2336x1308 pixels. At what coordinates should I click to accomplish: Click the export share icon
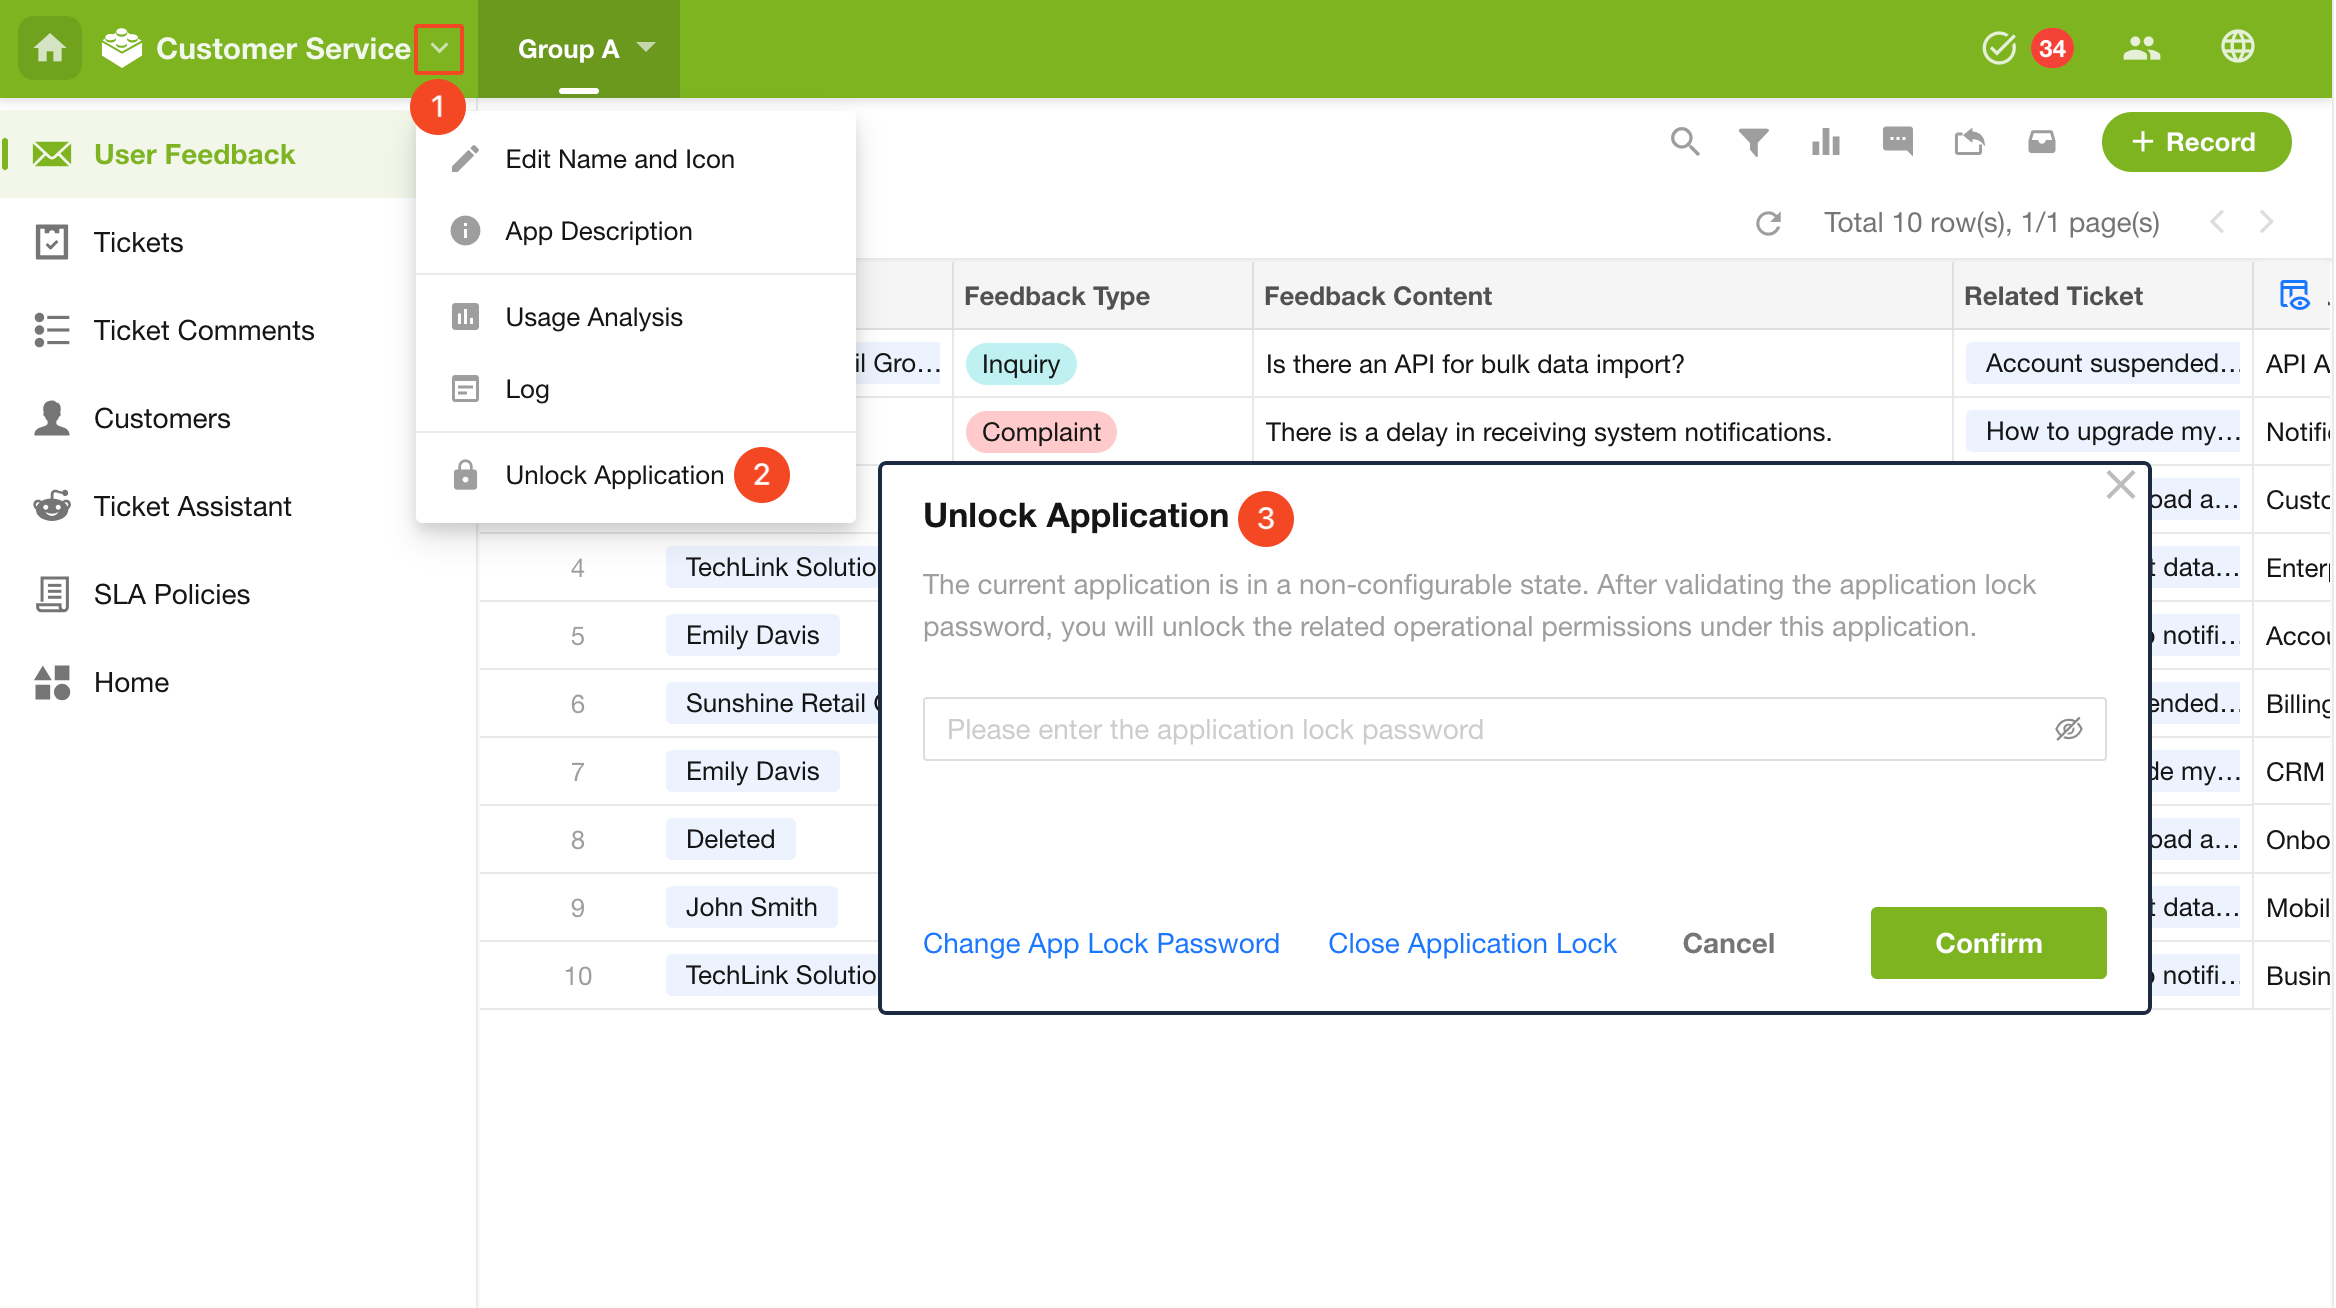[x=1969, y=142]
